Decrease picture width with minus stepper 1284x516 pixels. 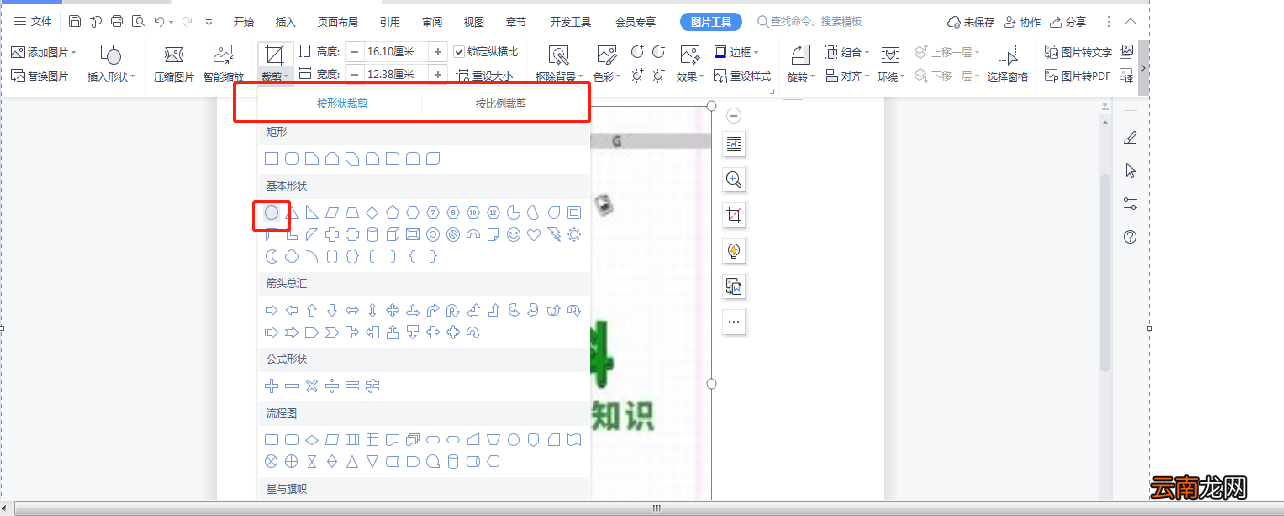pyautogui.click(x=355, y=74)
